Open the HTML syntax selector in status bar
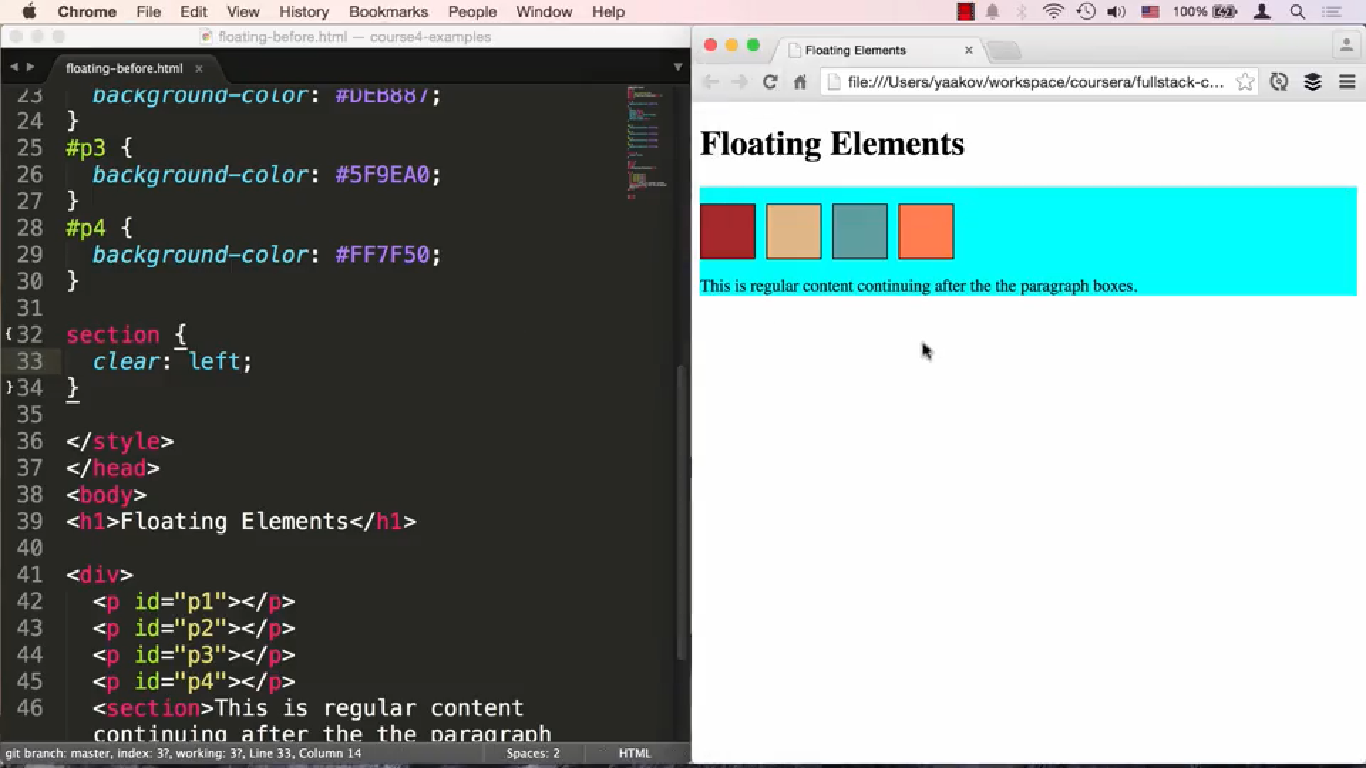Screen dimensions: 1366x768 point(634,752)
